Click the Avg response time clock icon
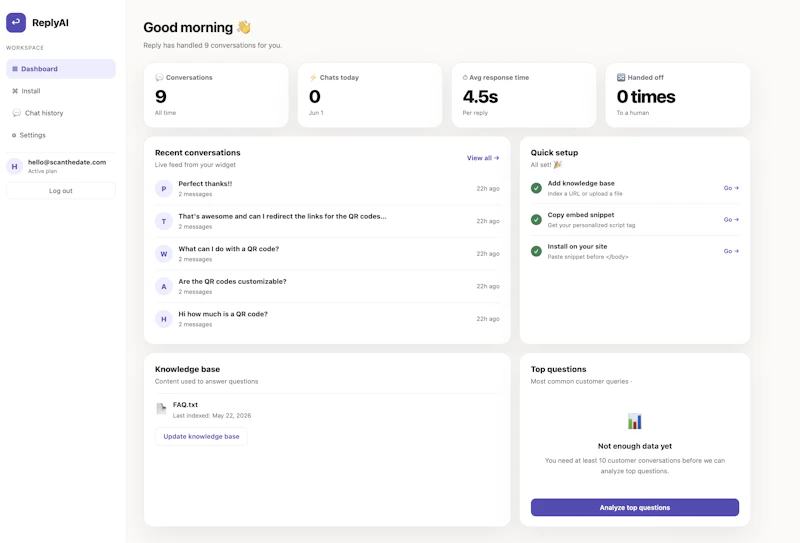 (x=465, y=78)
